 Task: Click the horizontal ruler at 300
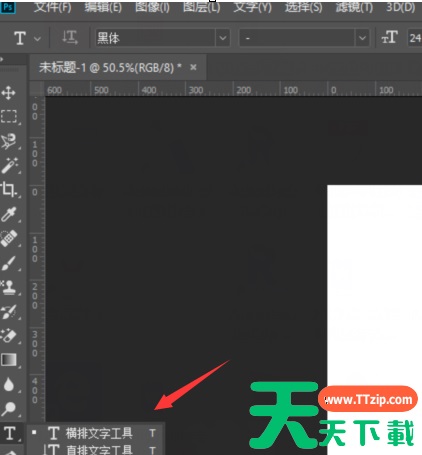[196, 90]
